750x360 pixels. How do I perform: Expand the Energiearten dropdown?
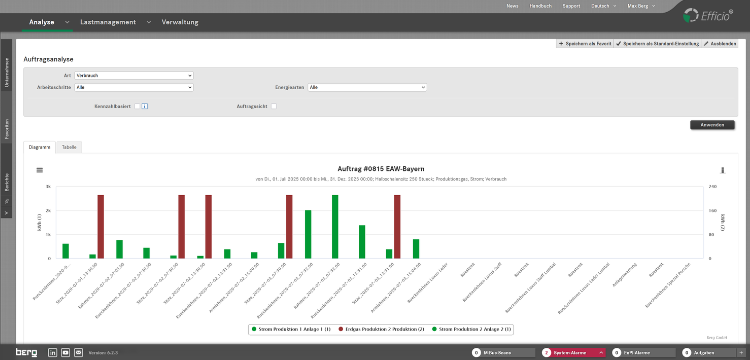tap(367, 87)
